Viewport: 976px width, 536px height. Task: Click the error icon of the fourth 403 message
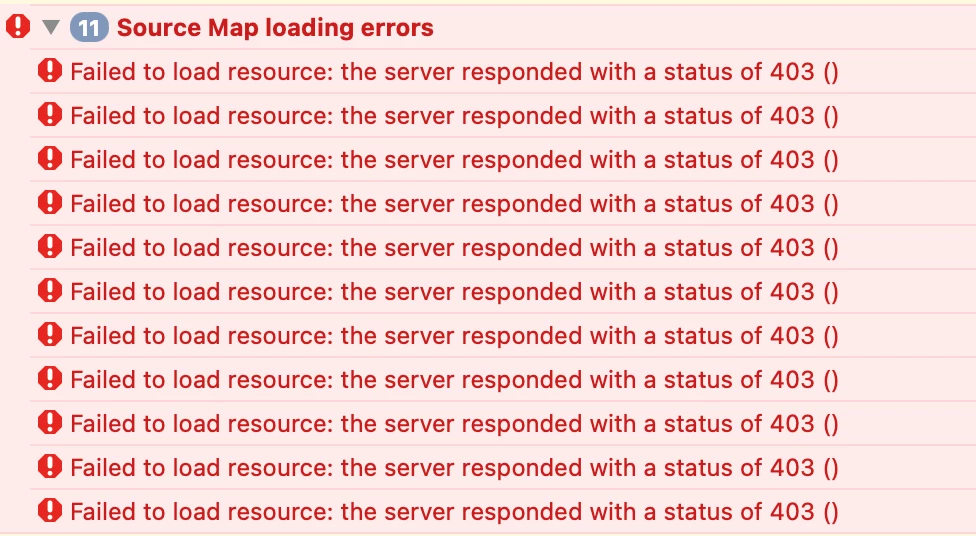(50, 202)
